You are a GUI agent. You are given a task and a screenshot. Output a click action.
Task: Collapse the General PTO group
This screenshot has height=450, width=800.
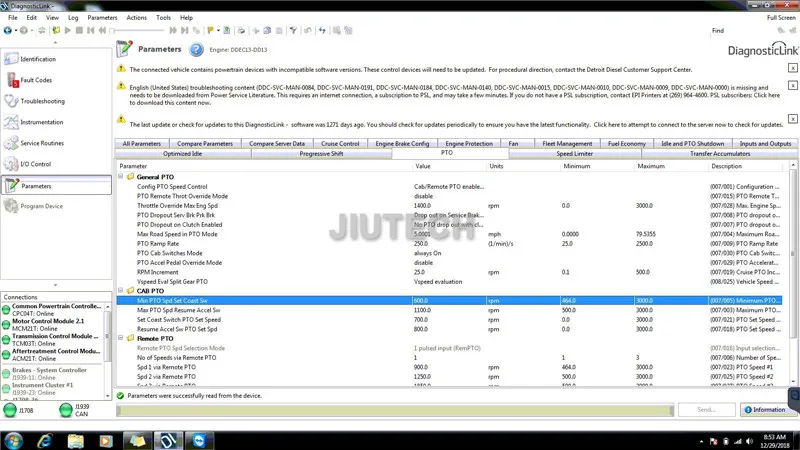point(121,177)
